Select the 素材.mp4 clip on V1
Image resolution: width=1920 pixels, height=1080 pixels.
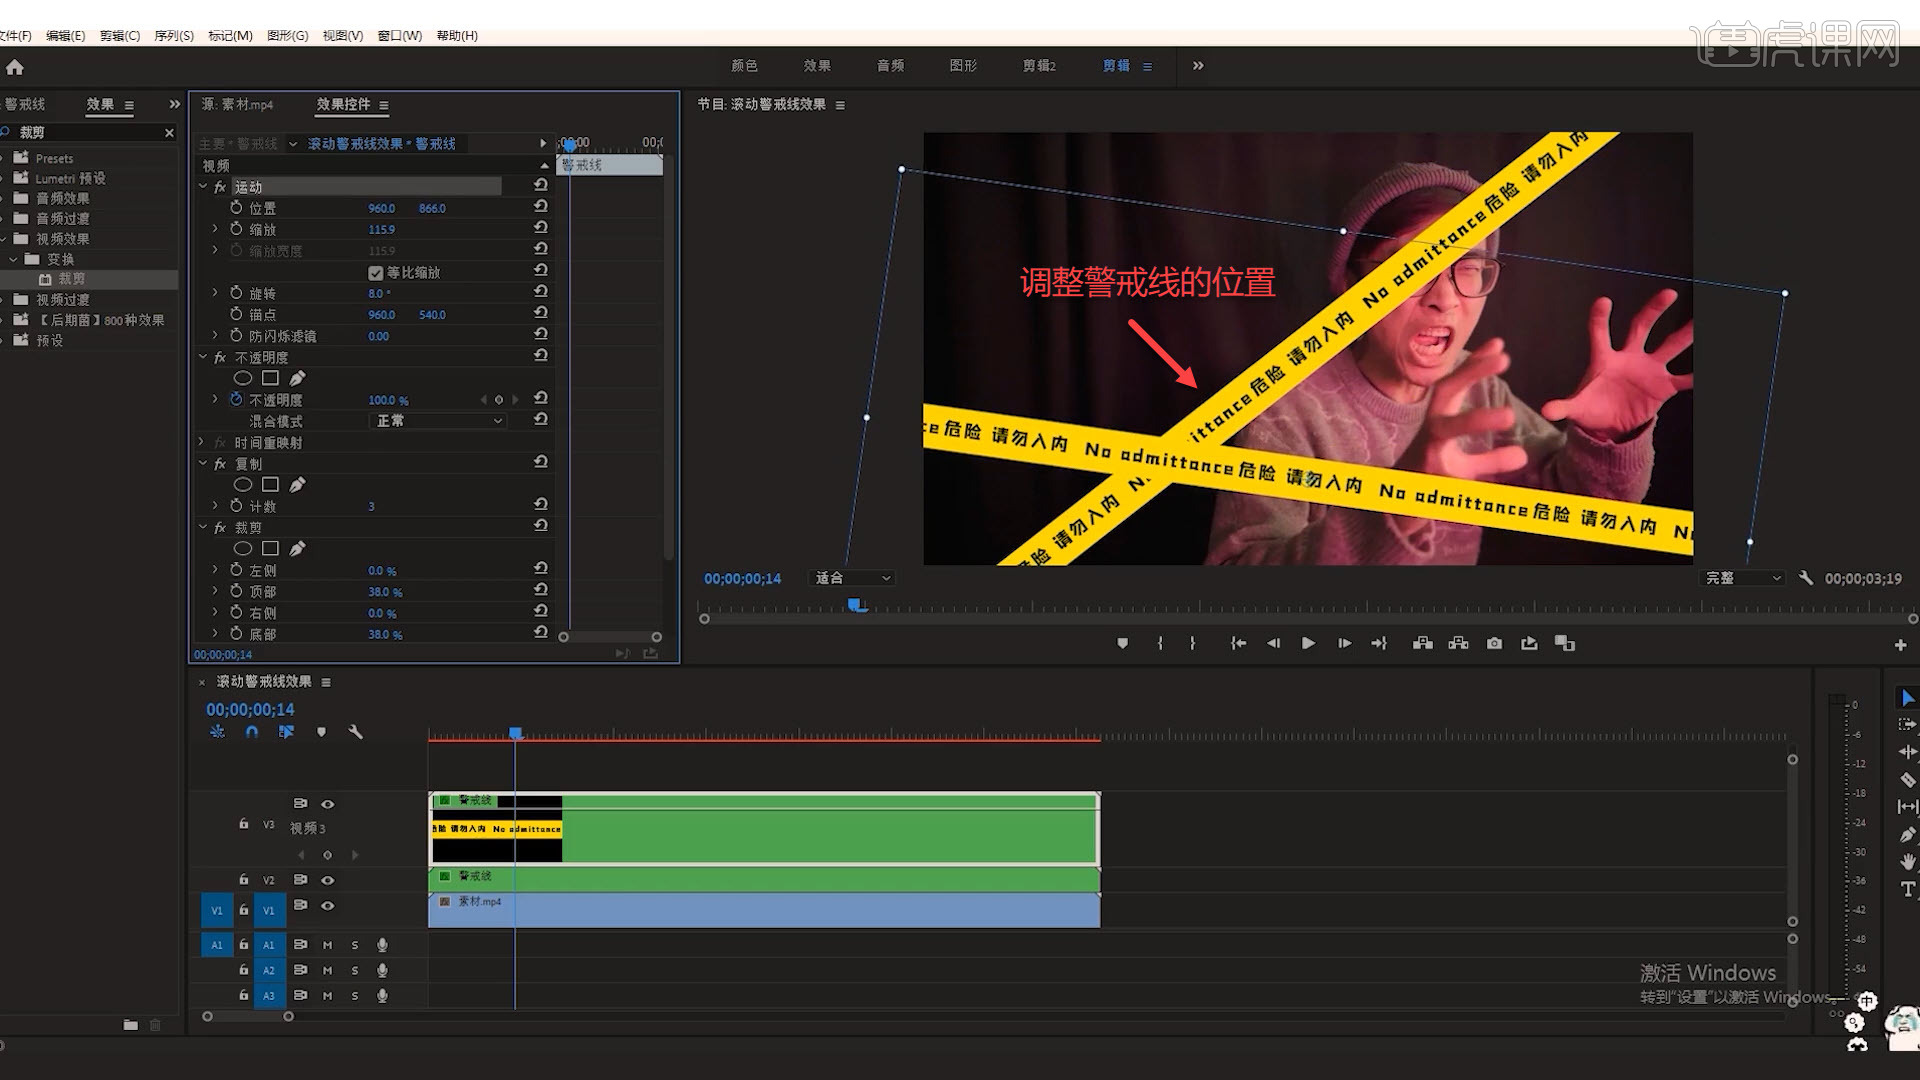[764, 910]
